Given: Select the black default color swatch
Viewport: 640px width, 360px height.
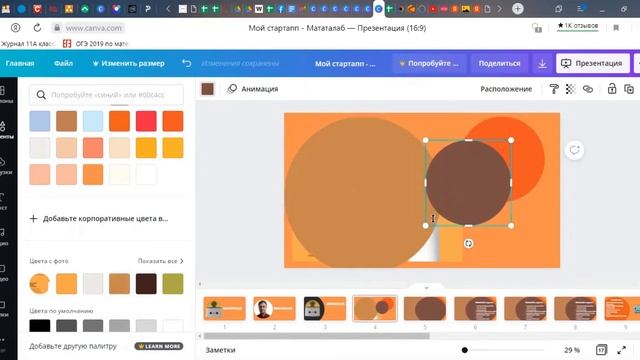Looking at the screenshot, I should coord(40,326).
